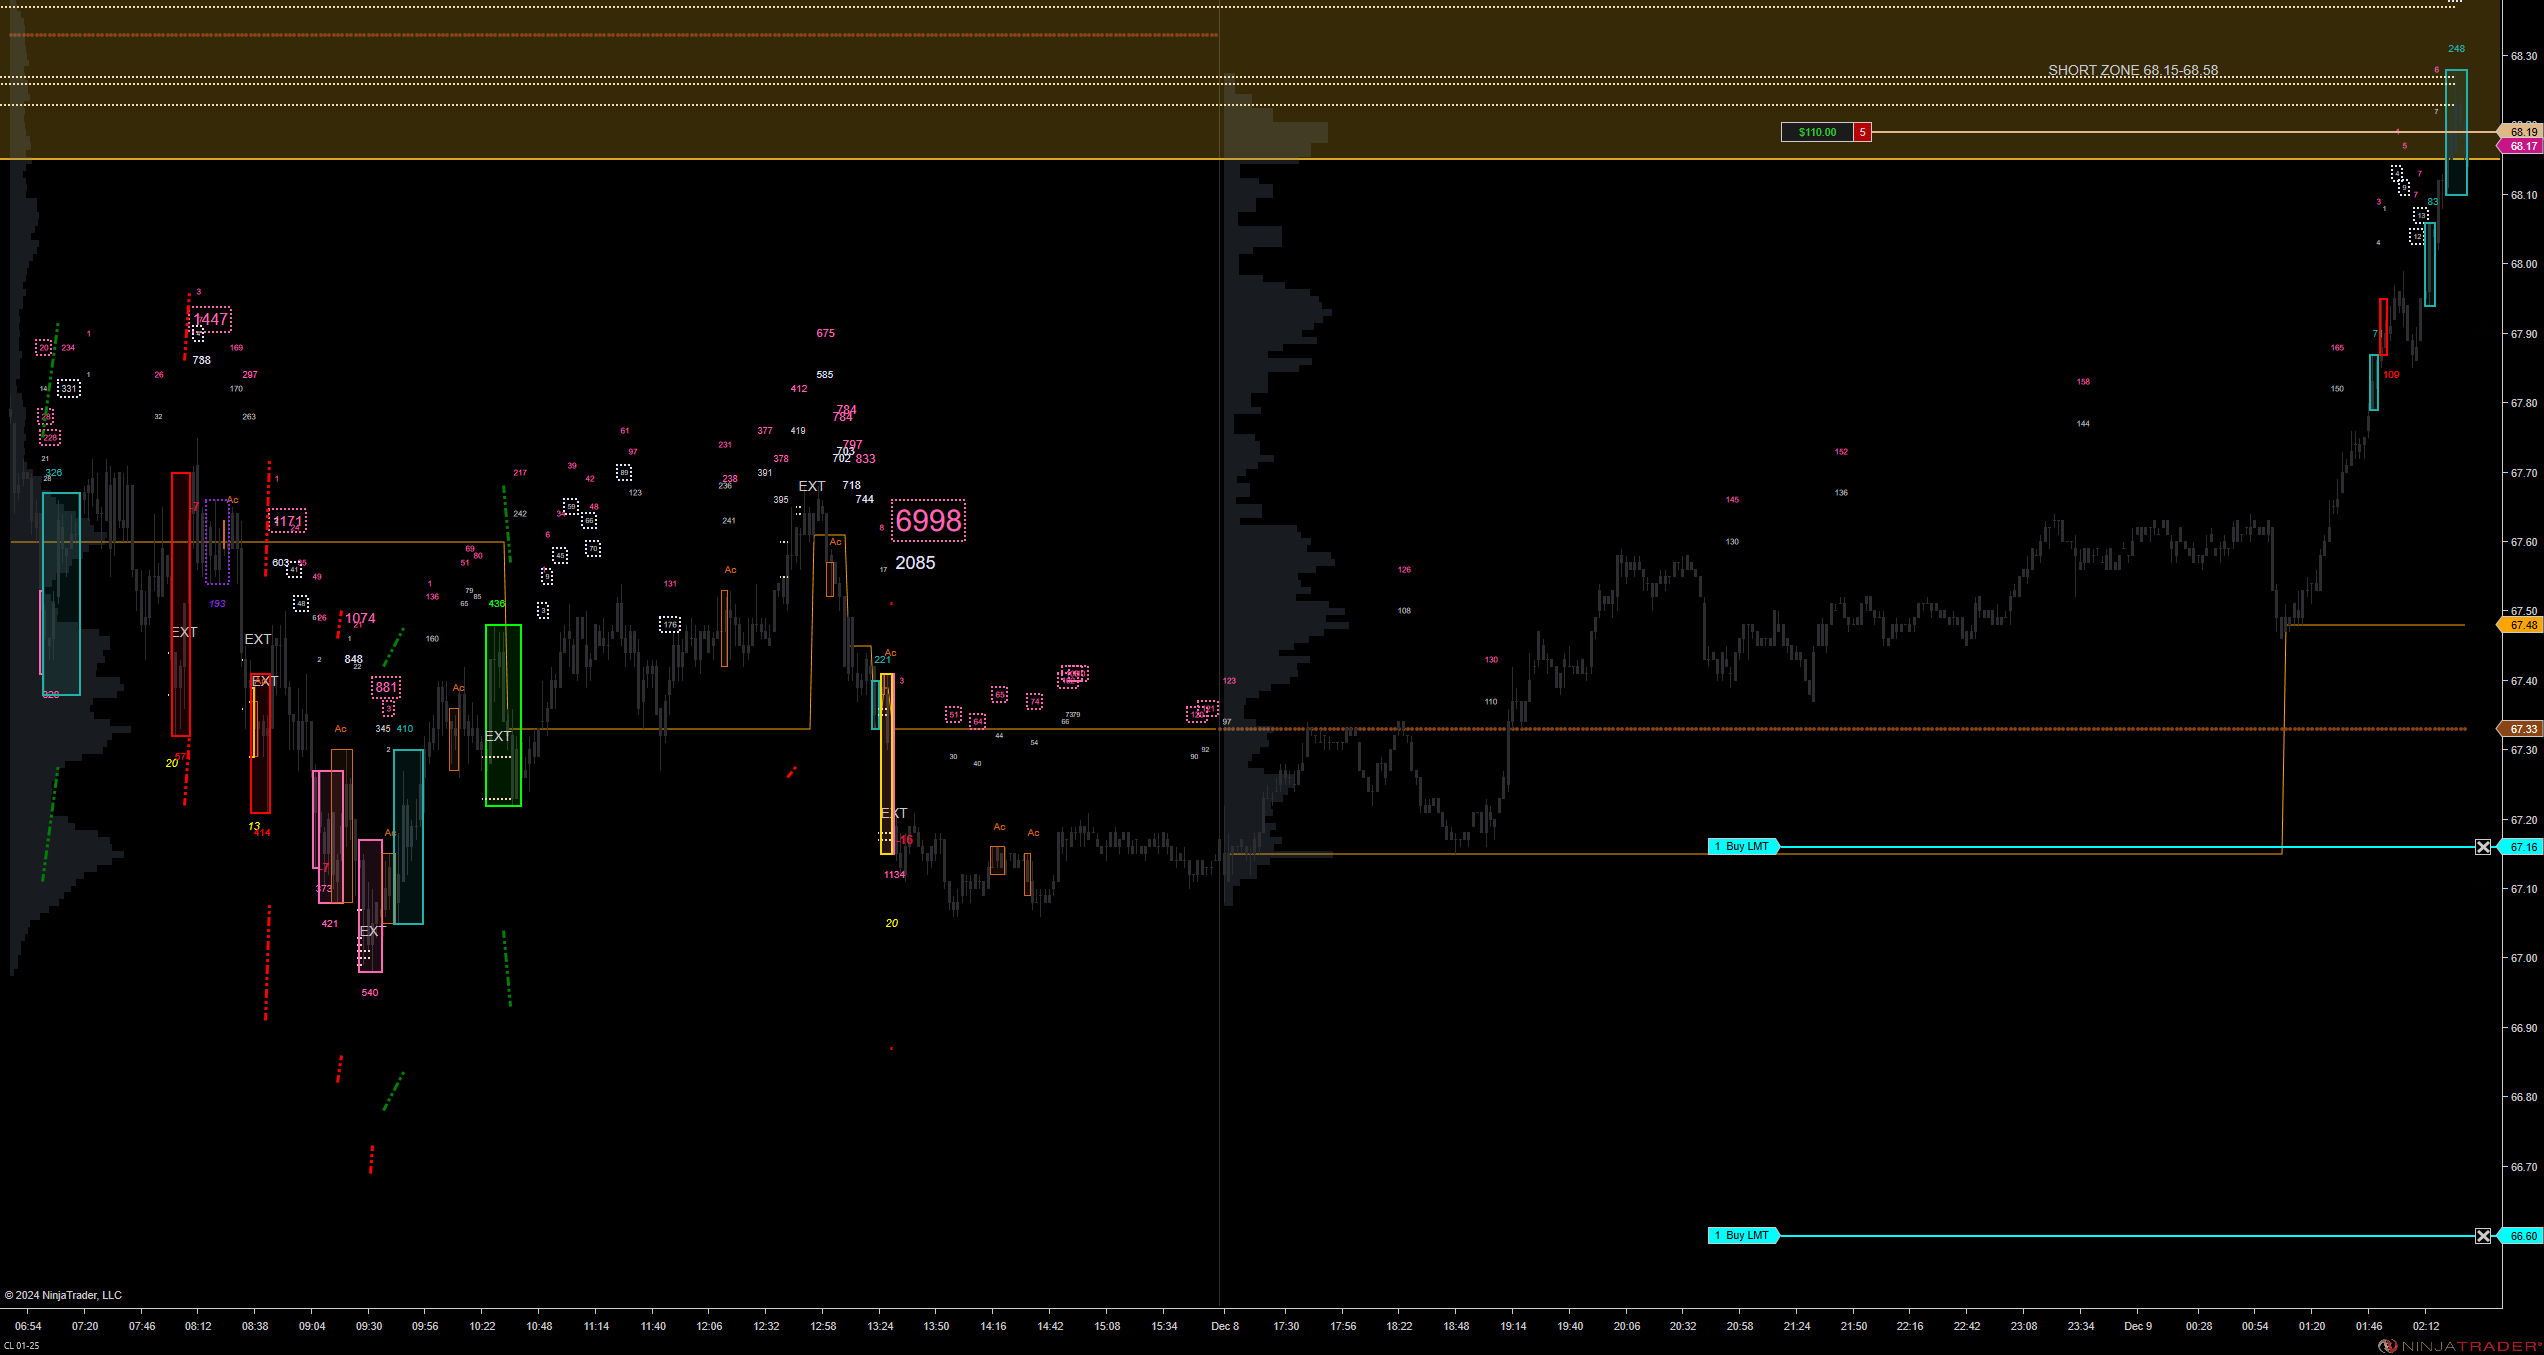This screenshot has width=2544, height=1355.
Task: Click the Dec 8 date on time axis
Action: pos(1224,1326)
